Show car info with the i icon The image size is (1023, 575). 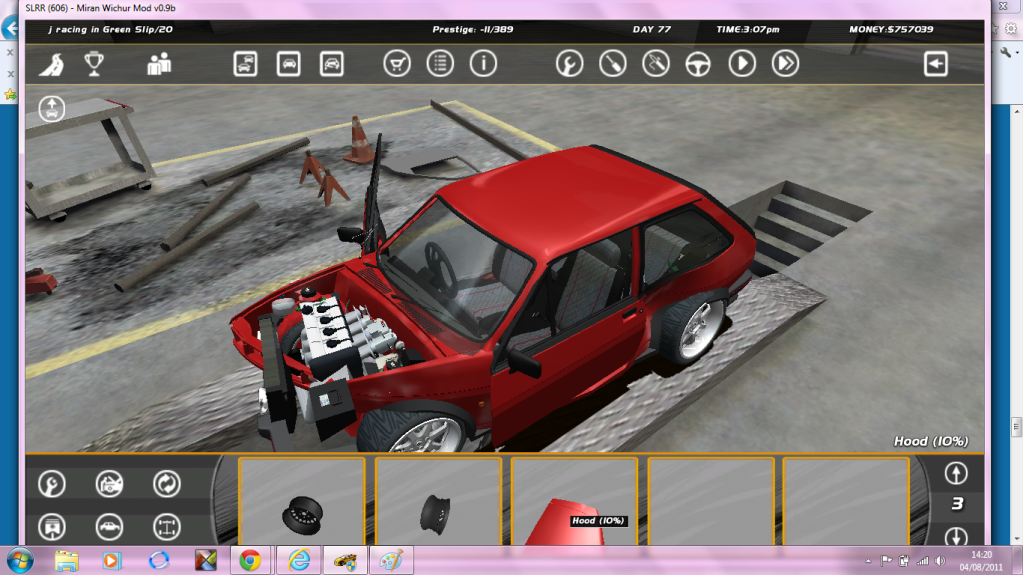click(x=483, y=64)
